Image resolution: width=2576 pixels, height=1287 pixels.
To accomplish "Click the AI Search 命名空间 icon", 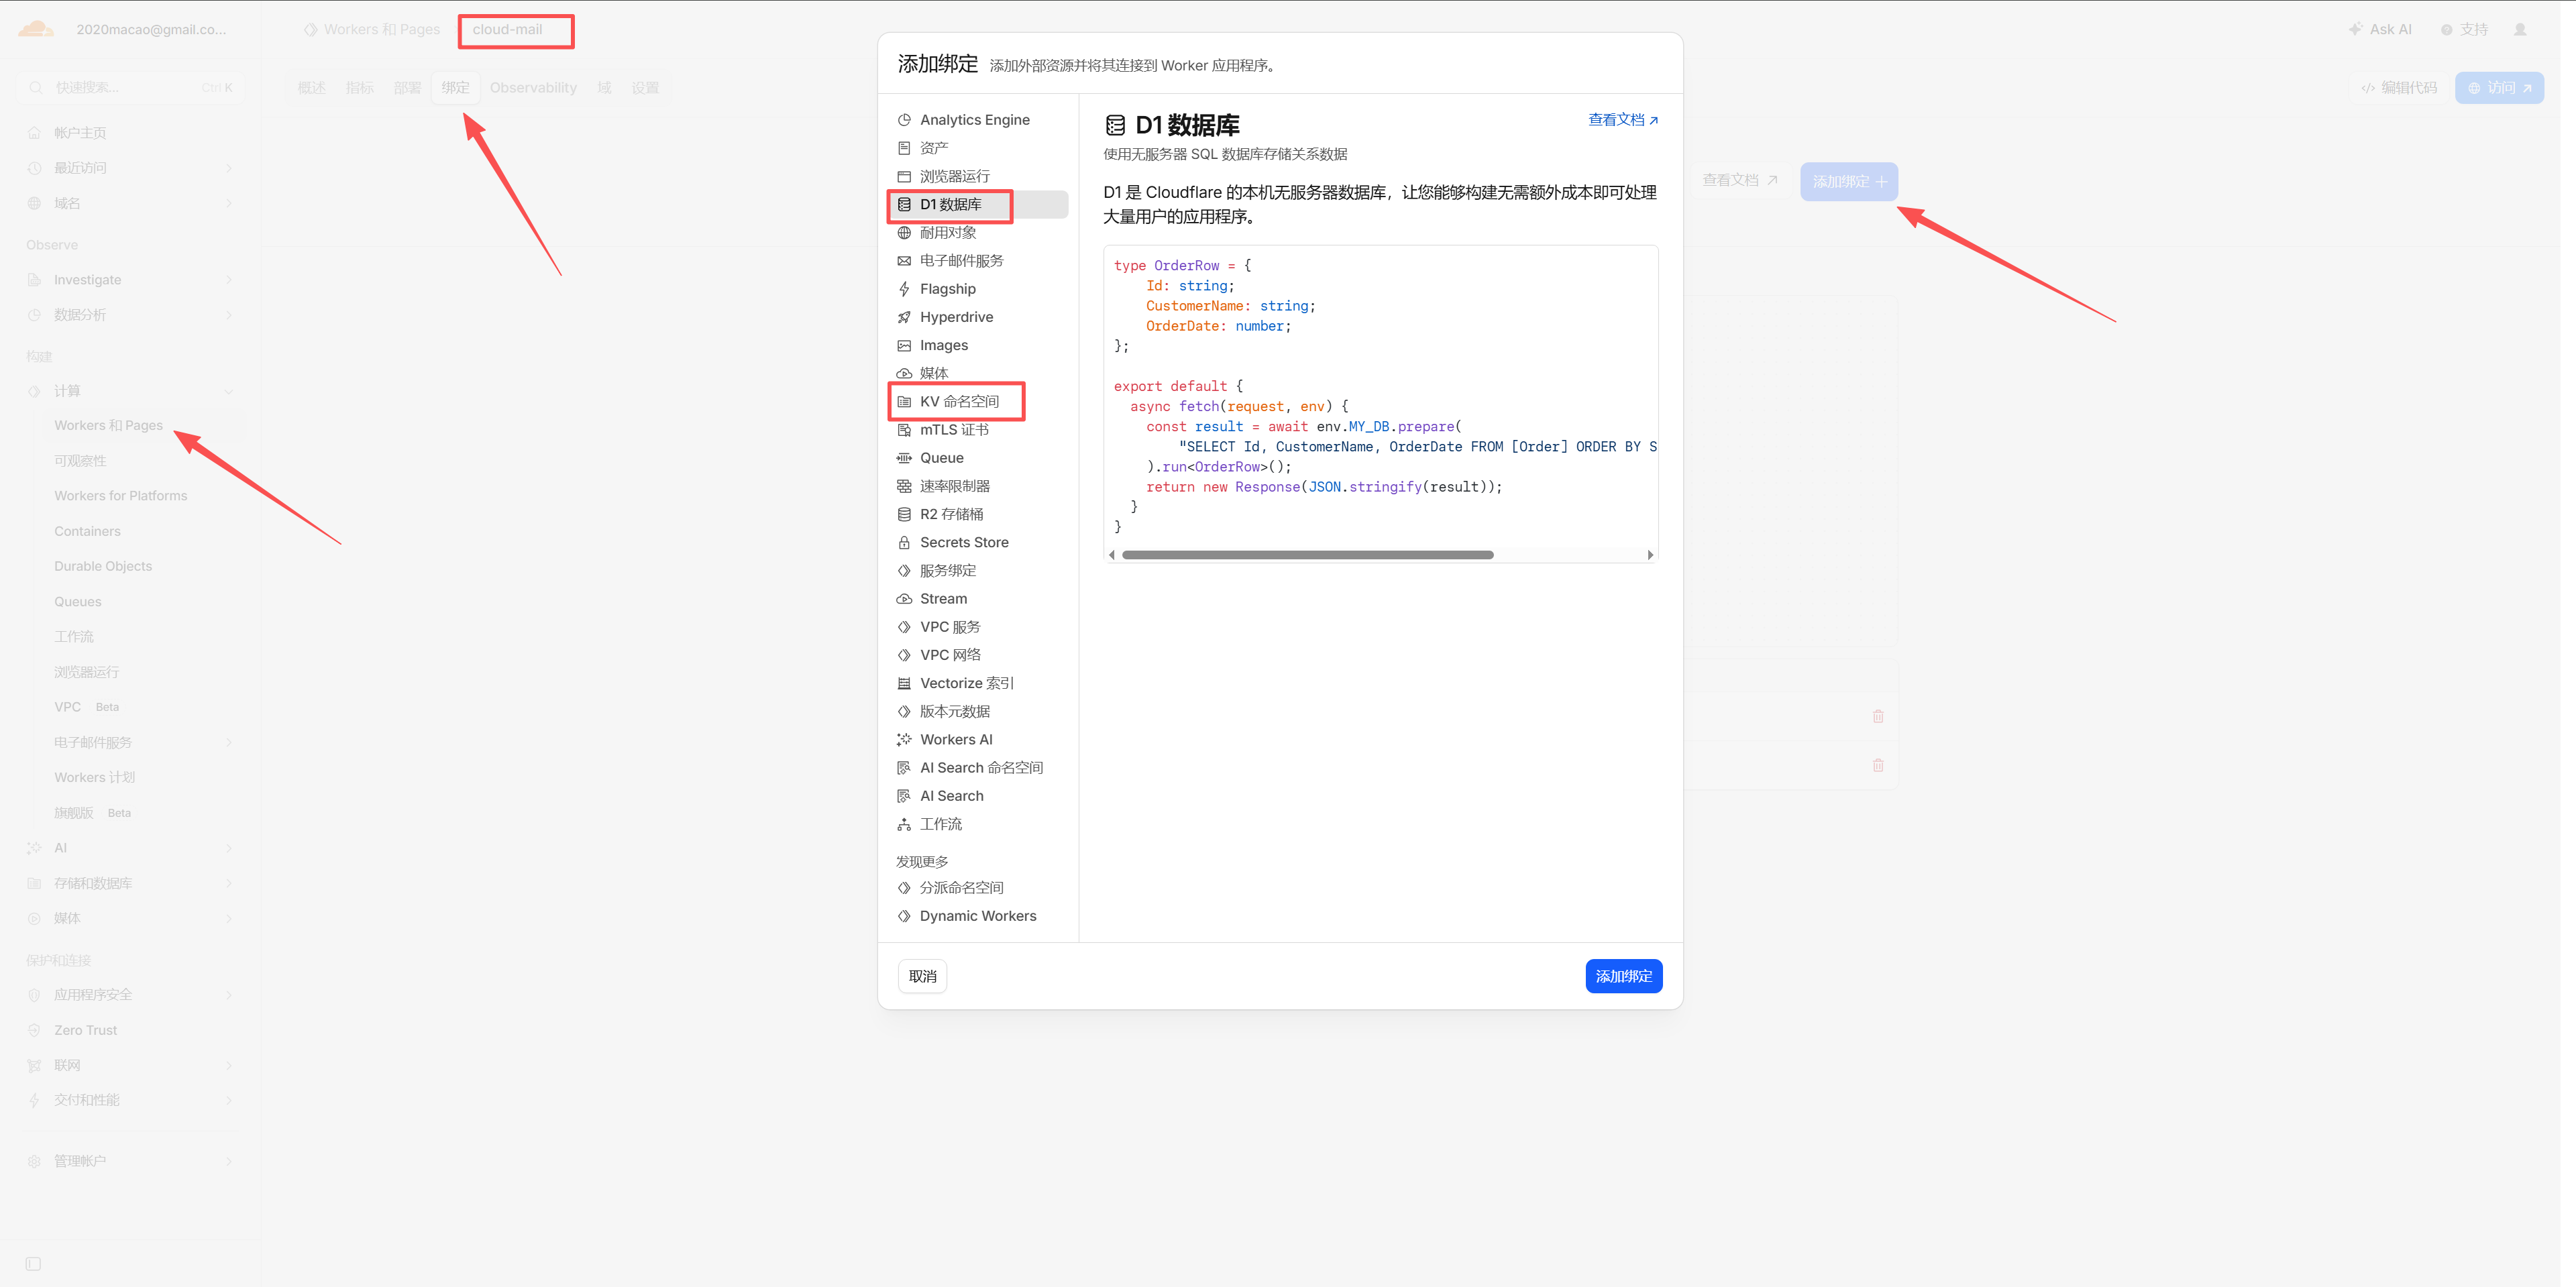I will (904, 768).
